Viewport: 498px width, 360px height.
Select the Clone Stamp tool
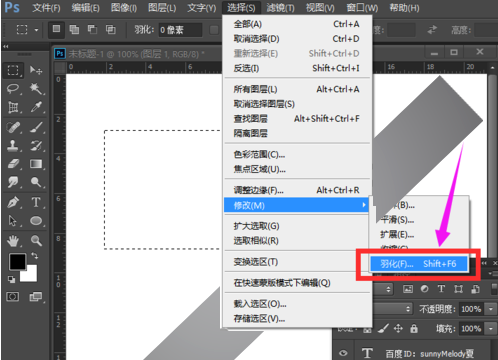coord(13,146)
